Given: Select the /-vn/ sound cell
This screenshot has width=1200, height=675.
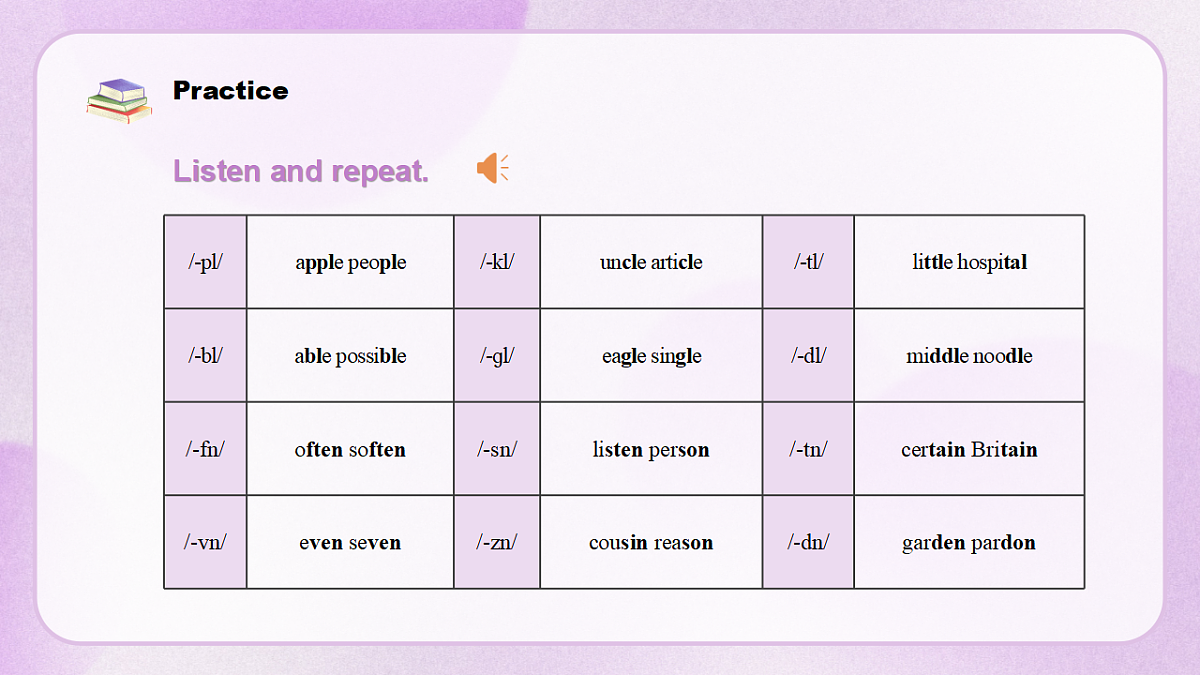Looking at the screenshot, I should (205, 542).
